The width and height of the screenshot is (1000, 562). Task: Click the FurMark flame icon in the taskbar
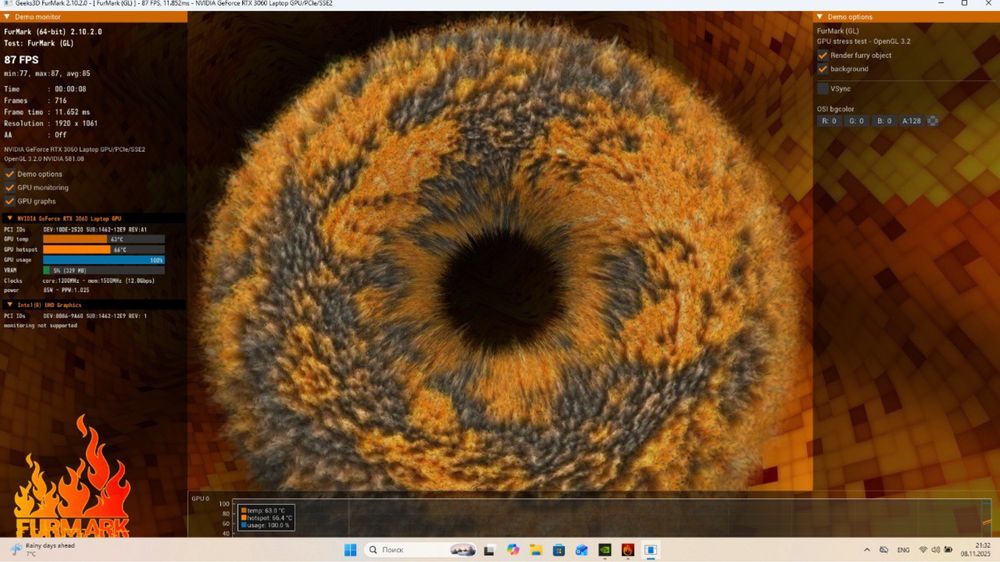coord(628,550)
